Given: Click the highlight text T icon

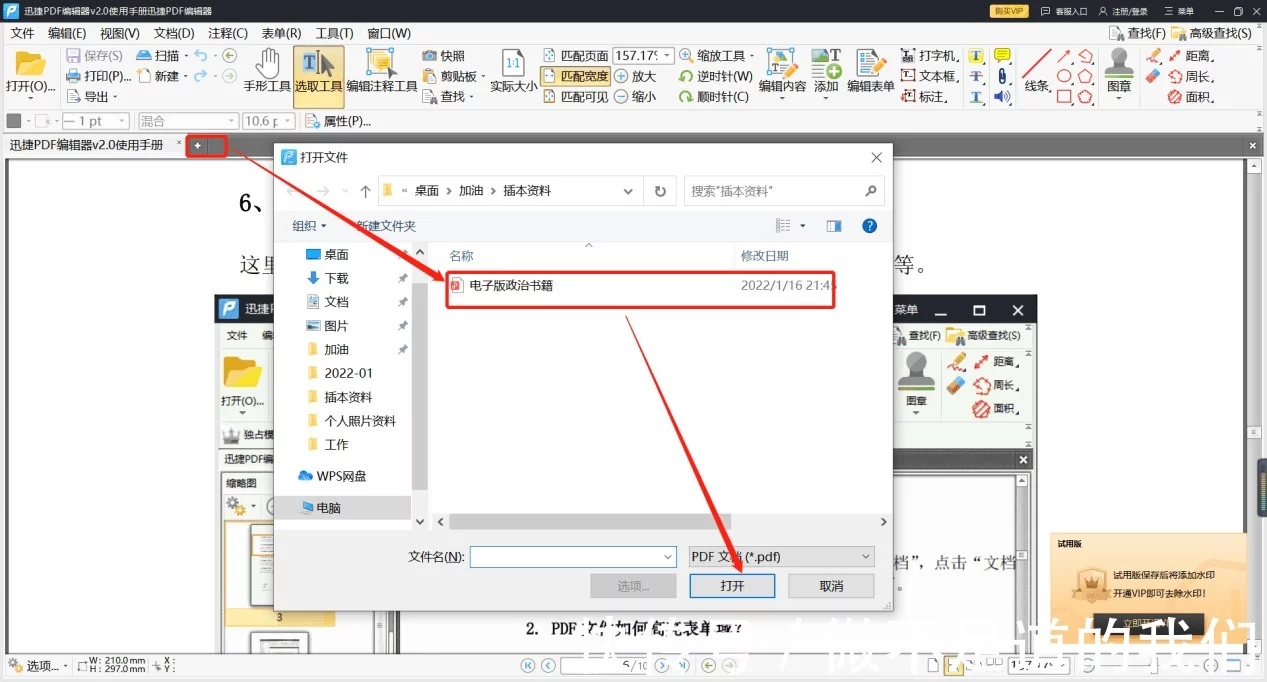Looking at the screenshot, I should point(976,56).
